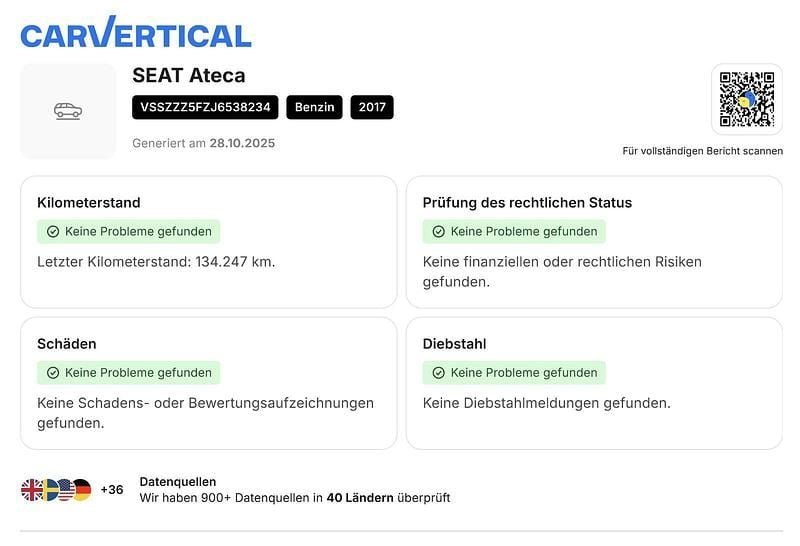Select Prüfung des rechtlichen Status heading

(x=527, y=203)
